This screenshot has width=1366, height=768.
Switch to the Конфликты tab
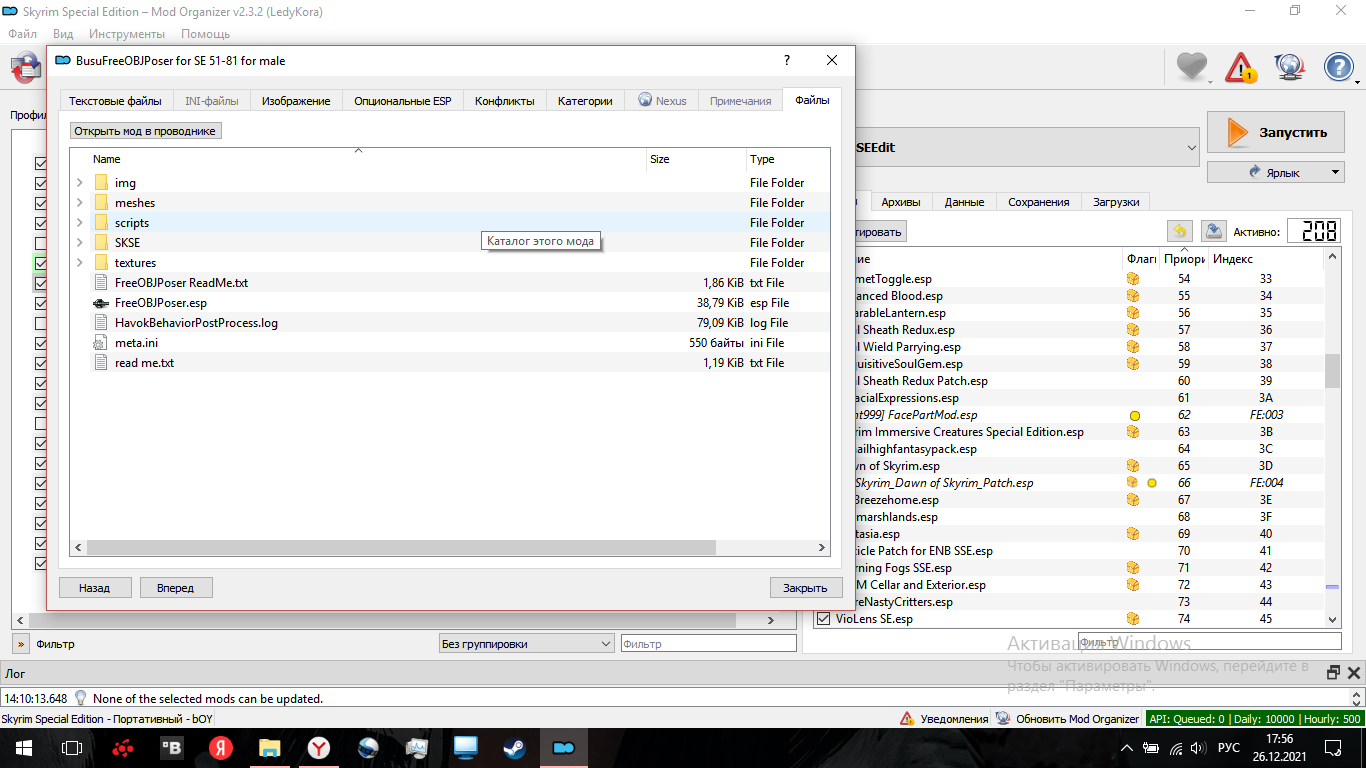pos(505,101)
